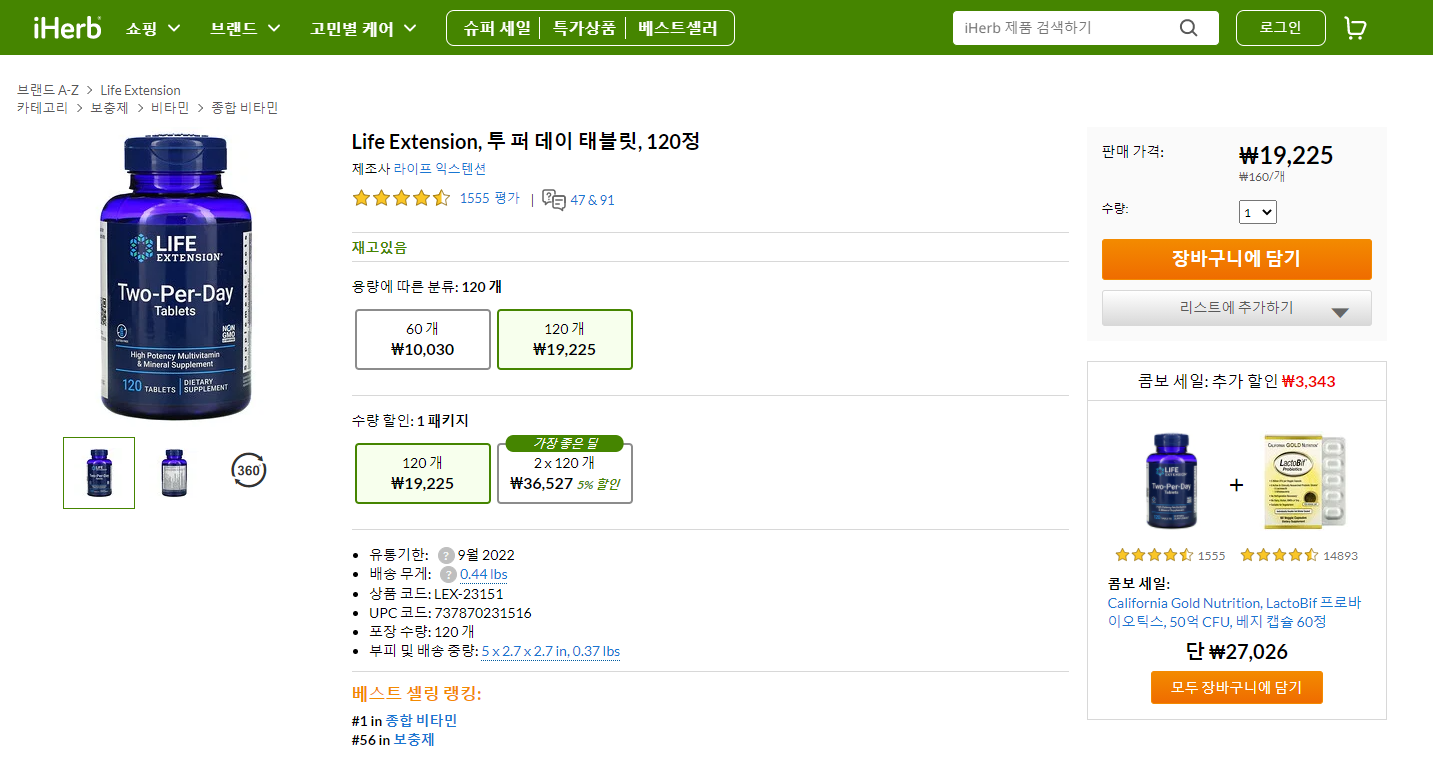
Task: Open Life Extension breadcrumb link
Action: point(140,90)
